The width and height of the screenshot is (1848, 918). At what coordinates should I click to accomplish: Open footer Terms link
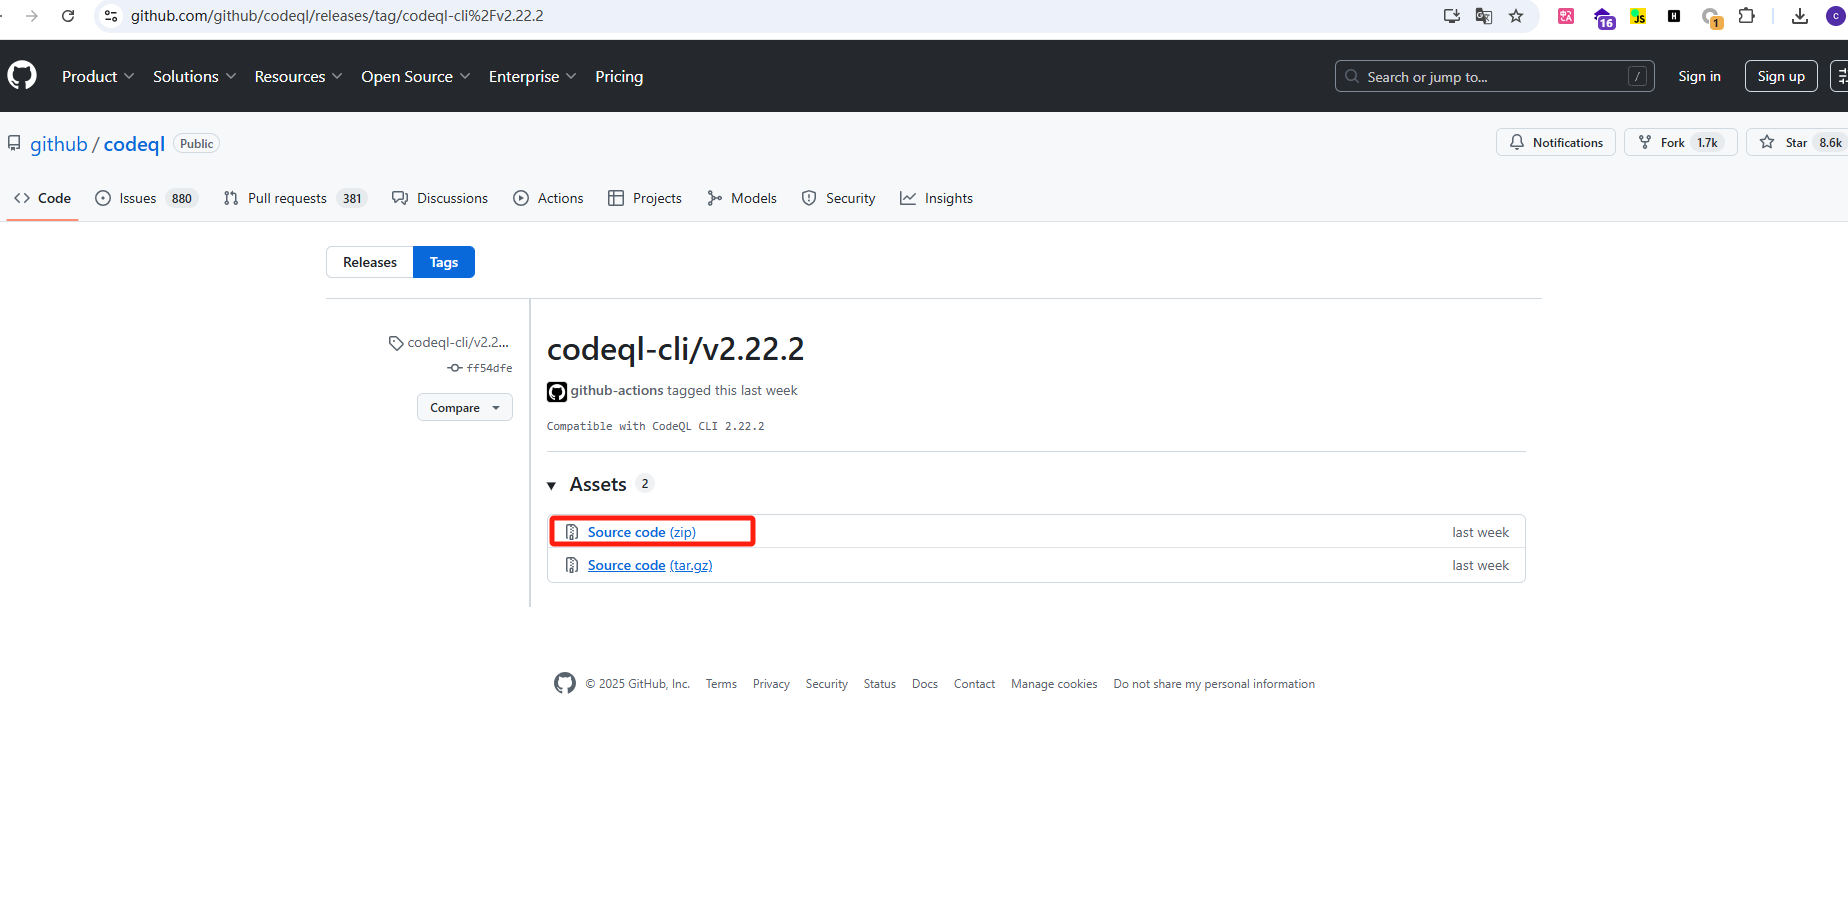coord(721,684)
